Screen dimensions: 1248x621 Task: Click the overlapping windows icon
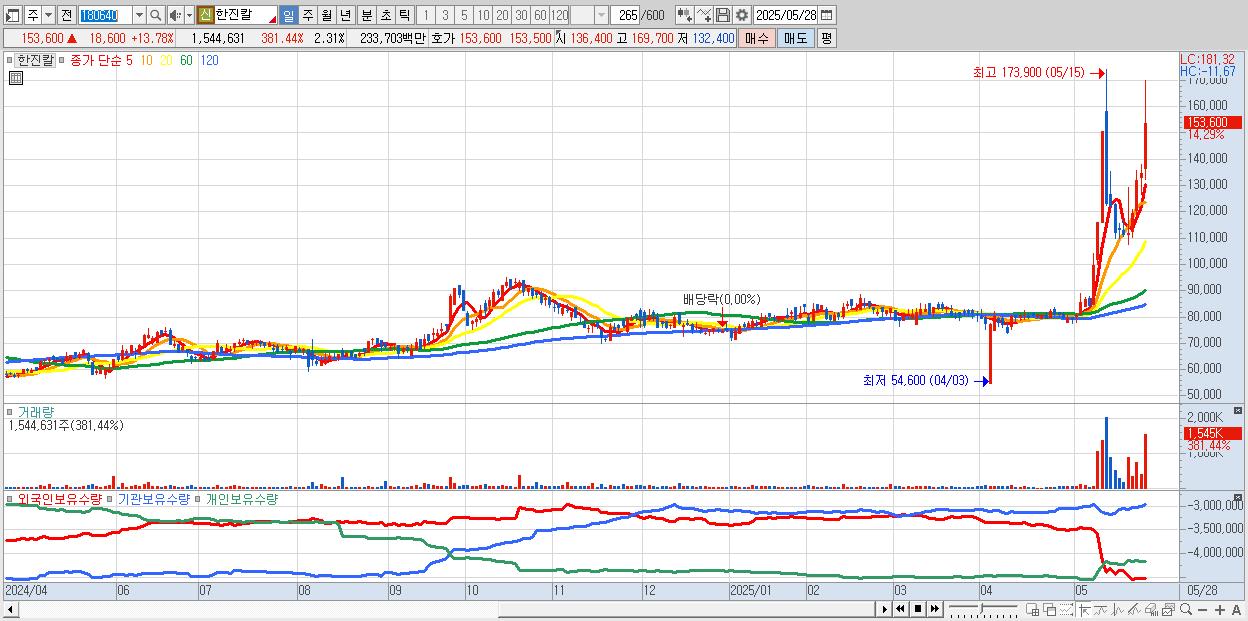[x=1050, y=609]
